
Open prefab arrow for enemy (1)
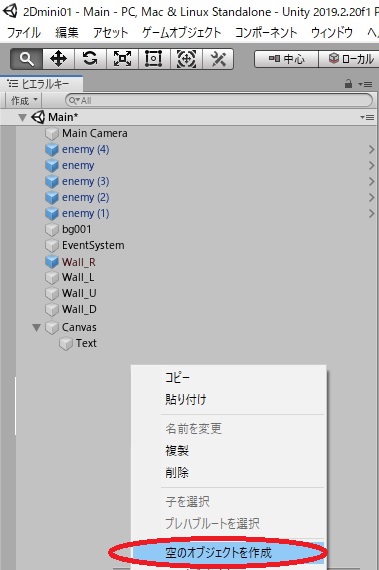pos(371,213)
